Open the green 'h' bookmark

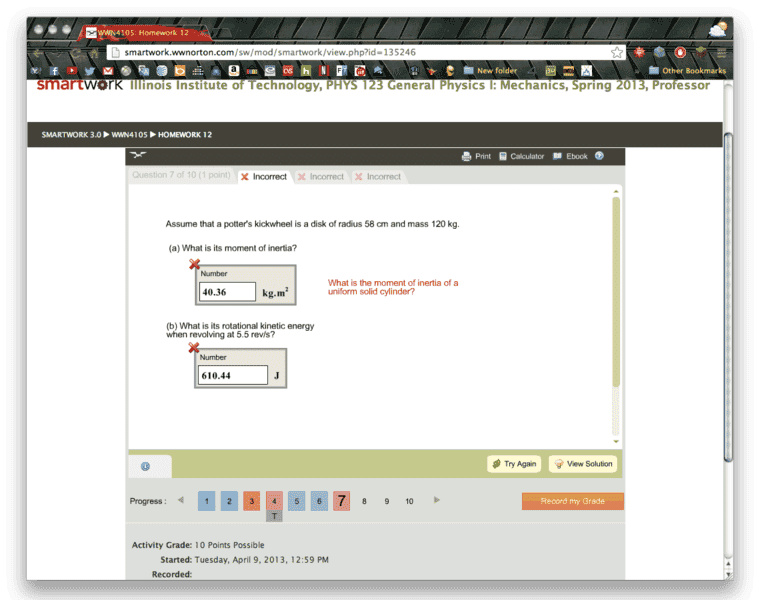pos(306,71)
